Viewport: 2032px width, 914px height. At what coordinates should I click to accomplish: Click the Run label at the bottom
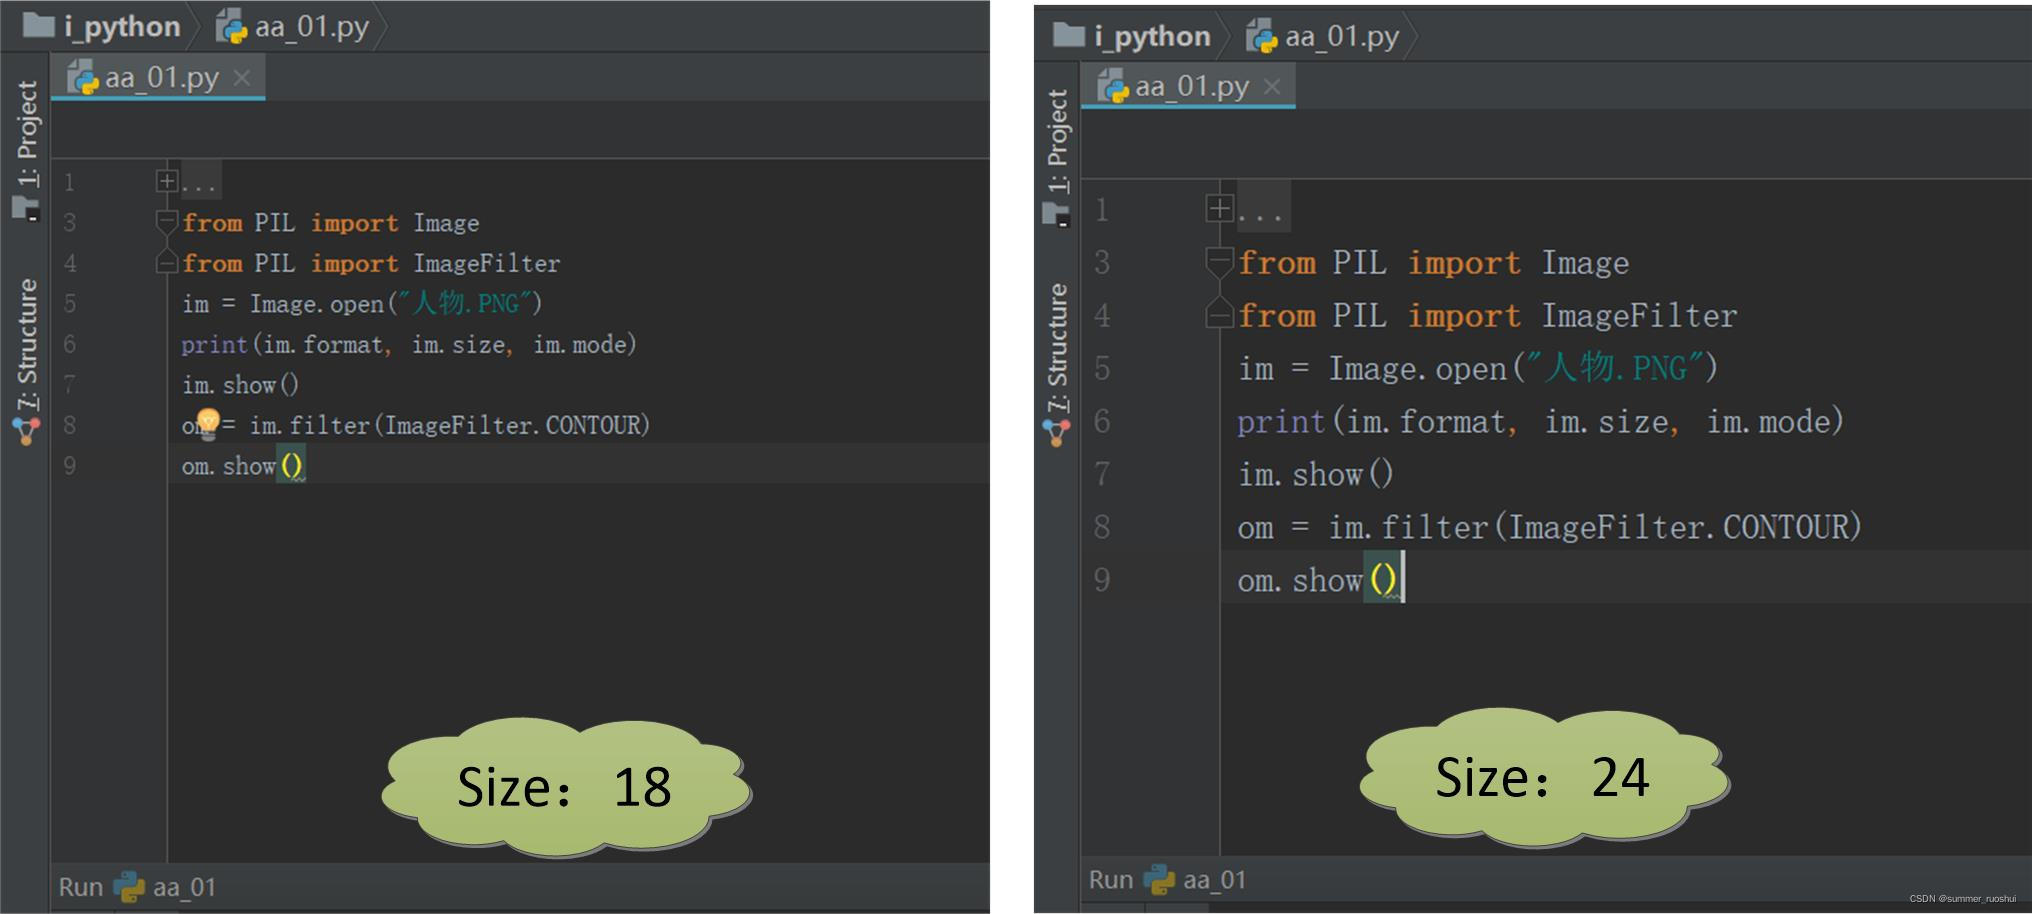(x=79, y=886)
